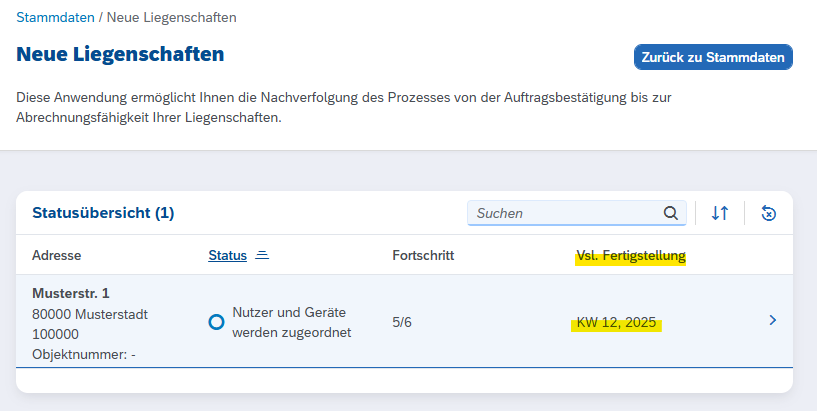Focus the Suchen search field
The image size is (817, 411).
click(x=565, y=213)
